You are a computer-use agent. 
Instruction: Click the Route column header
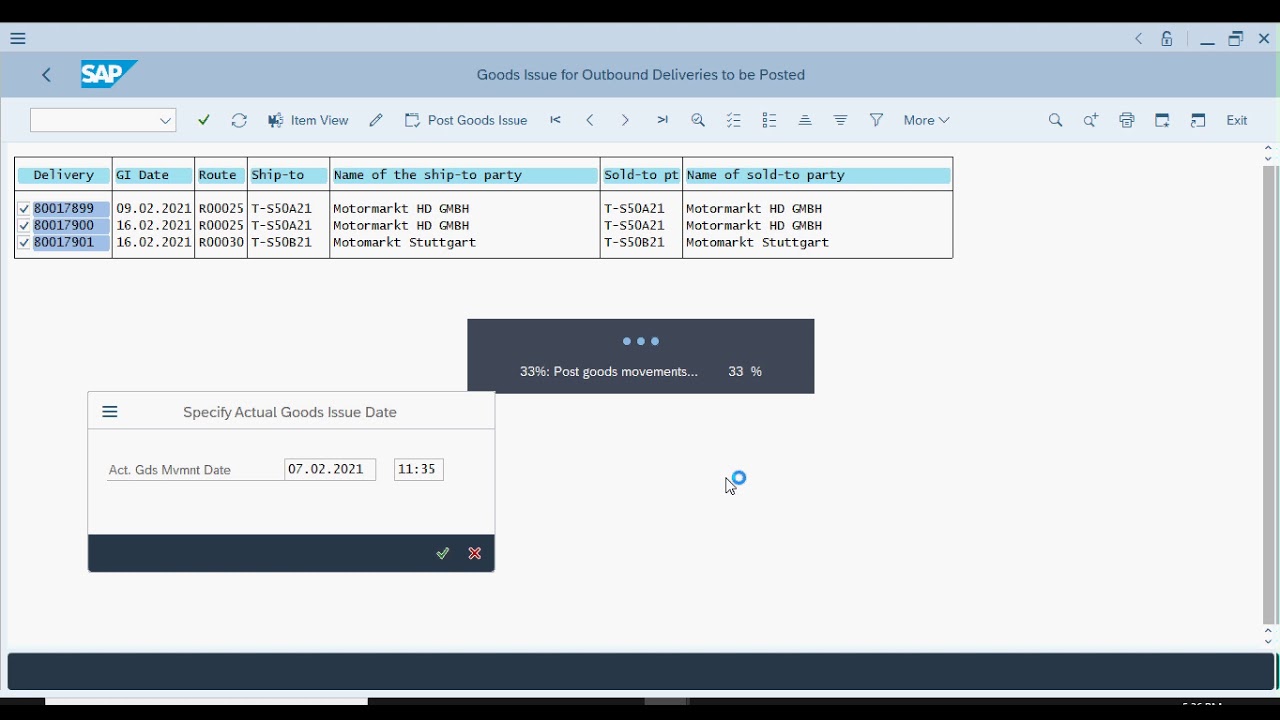[221, 175]
